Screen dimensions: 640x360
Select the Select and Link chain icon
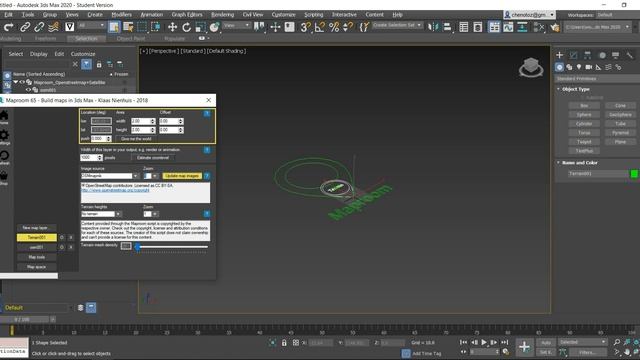pos(25,27)
